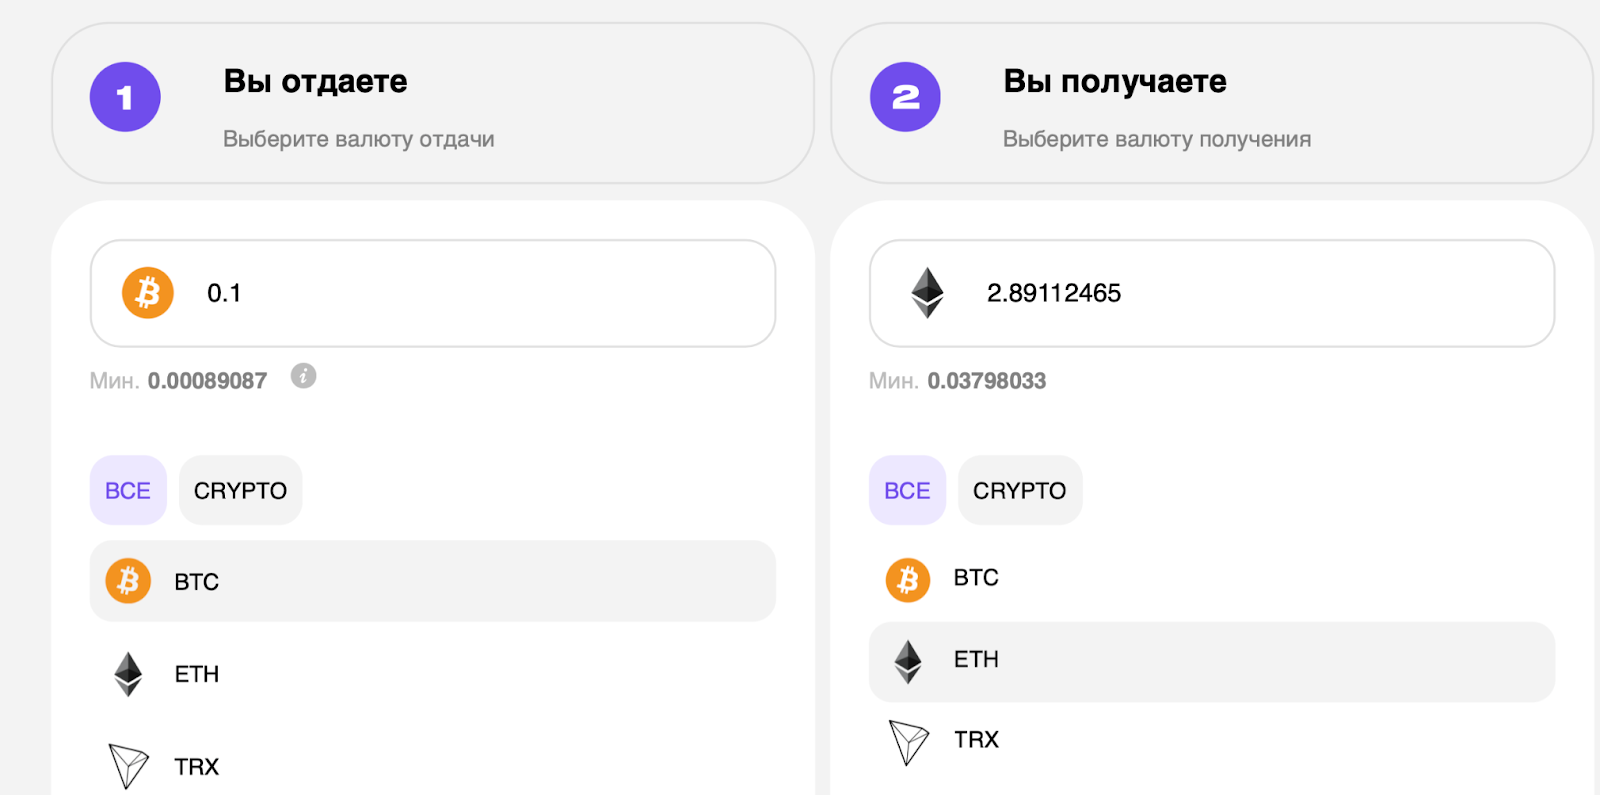The height and width of the screenshot is (795, 1600).
Task: Click the BTC coin icon in the give list
Action: (128, 581)
